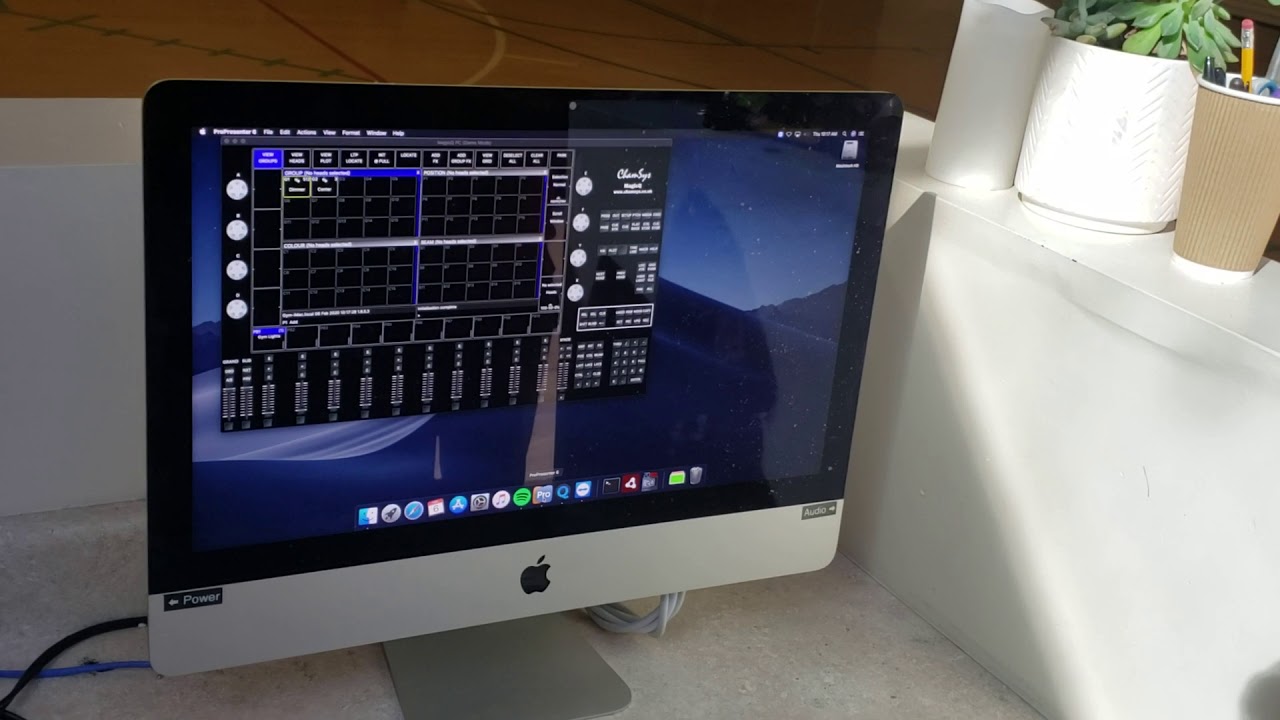This screenshot has width=1280, height=720.
Task: Click the DESELECT ALL soft button
Action: (512, 158)
